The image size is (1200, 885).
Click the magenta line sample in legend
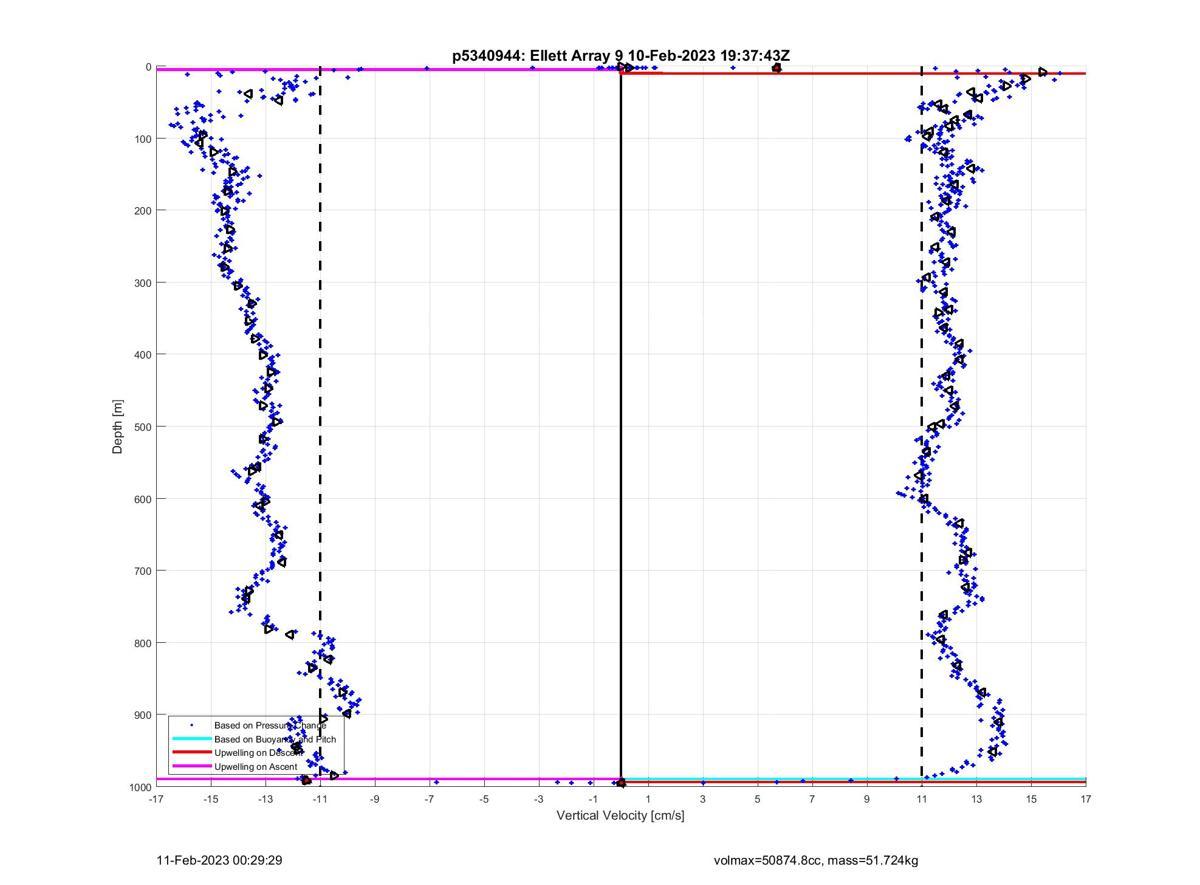coord(191,766)
